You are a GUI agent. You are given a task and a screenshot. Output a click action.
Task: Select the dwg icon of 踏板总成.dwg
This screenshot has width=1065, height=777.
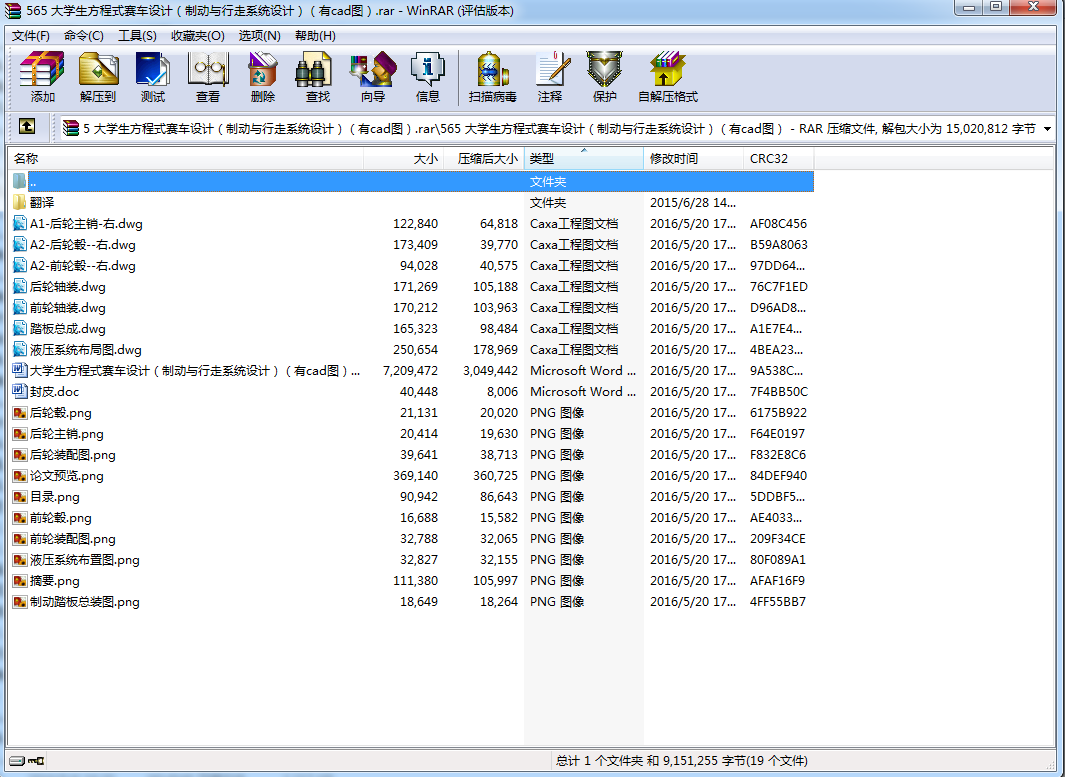tap(20, 329)
